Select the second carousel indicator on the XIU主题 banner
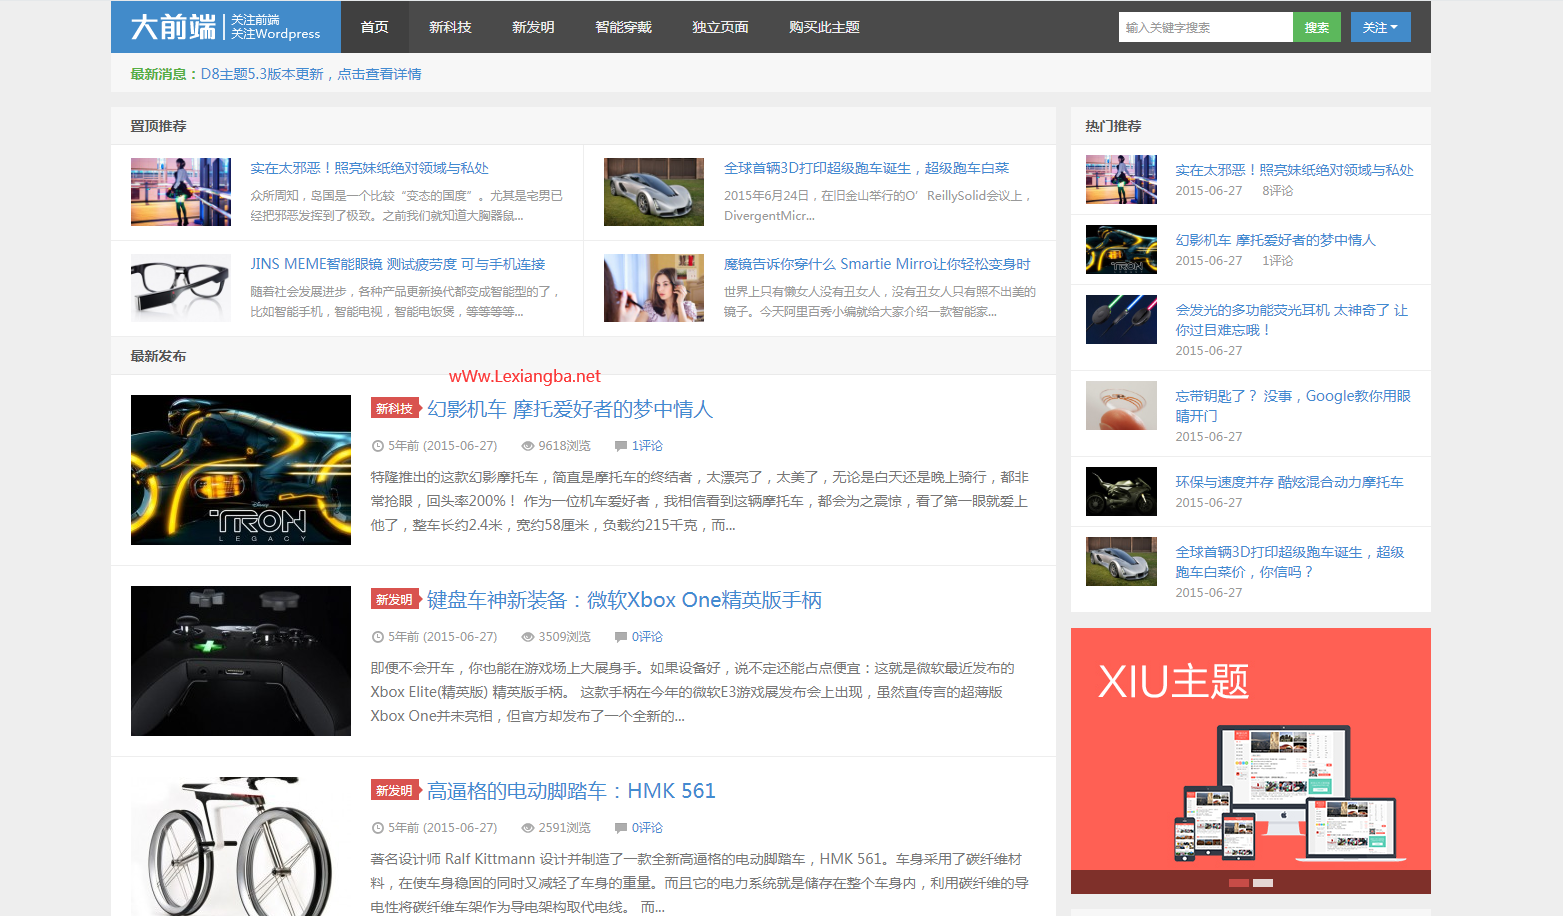 (x=1263, y=883)
